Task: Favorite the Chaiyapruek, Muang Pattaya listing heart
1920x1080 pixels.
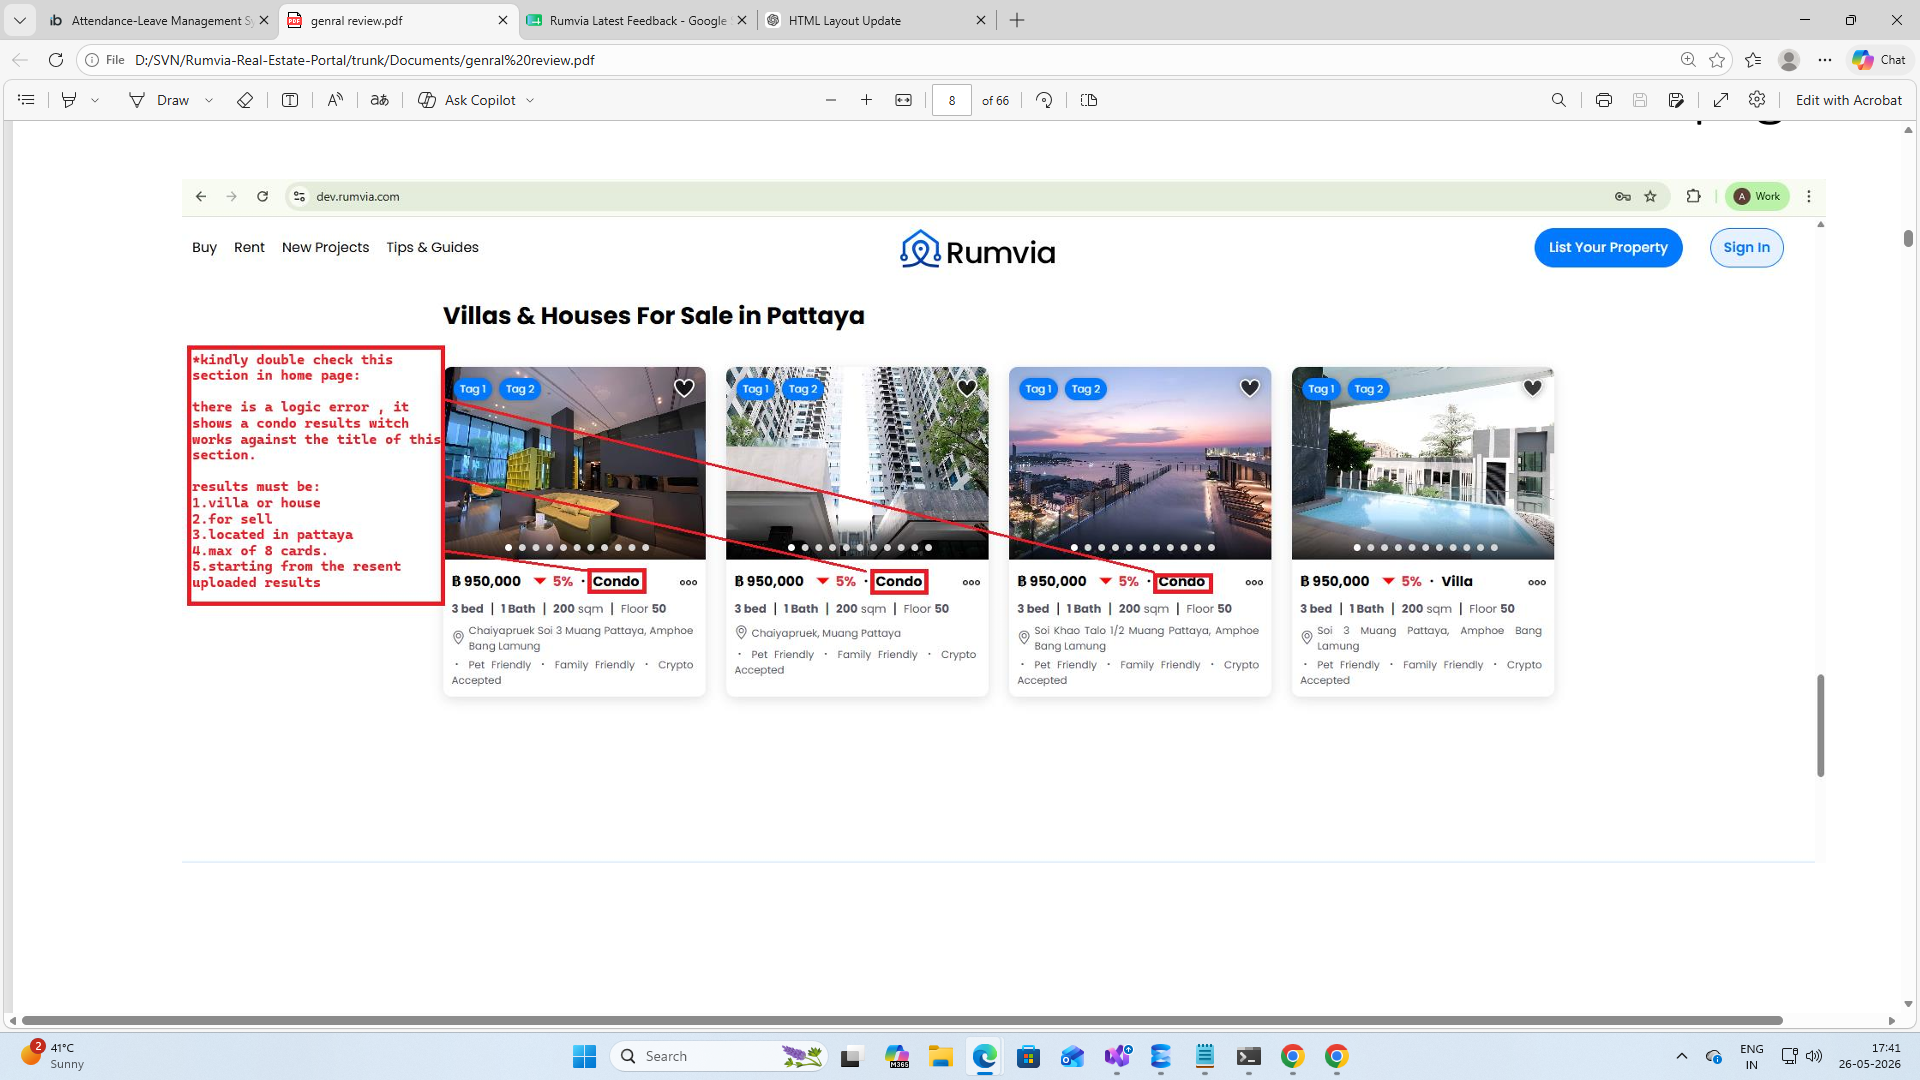Action: point(967,388)
